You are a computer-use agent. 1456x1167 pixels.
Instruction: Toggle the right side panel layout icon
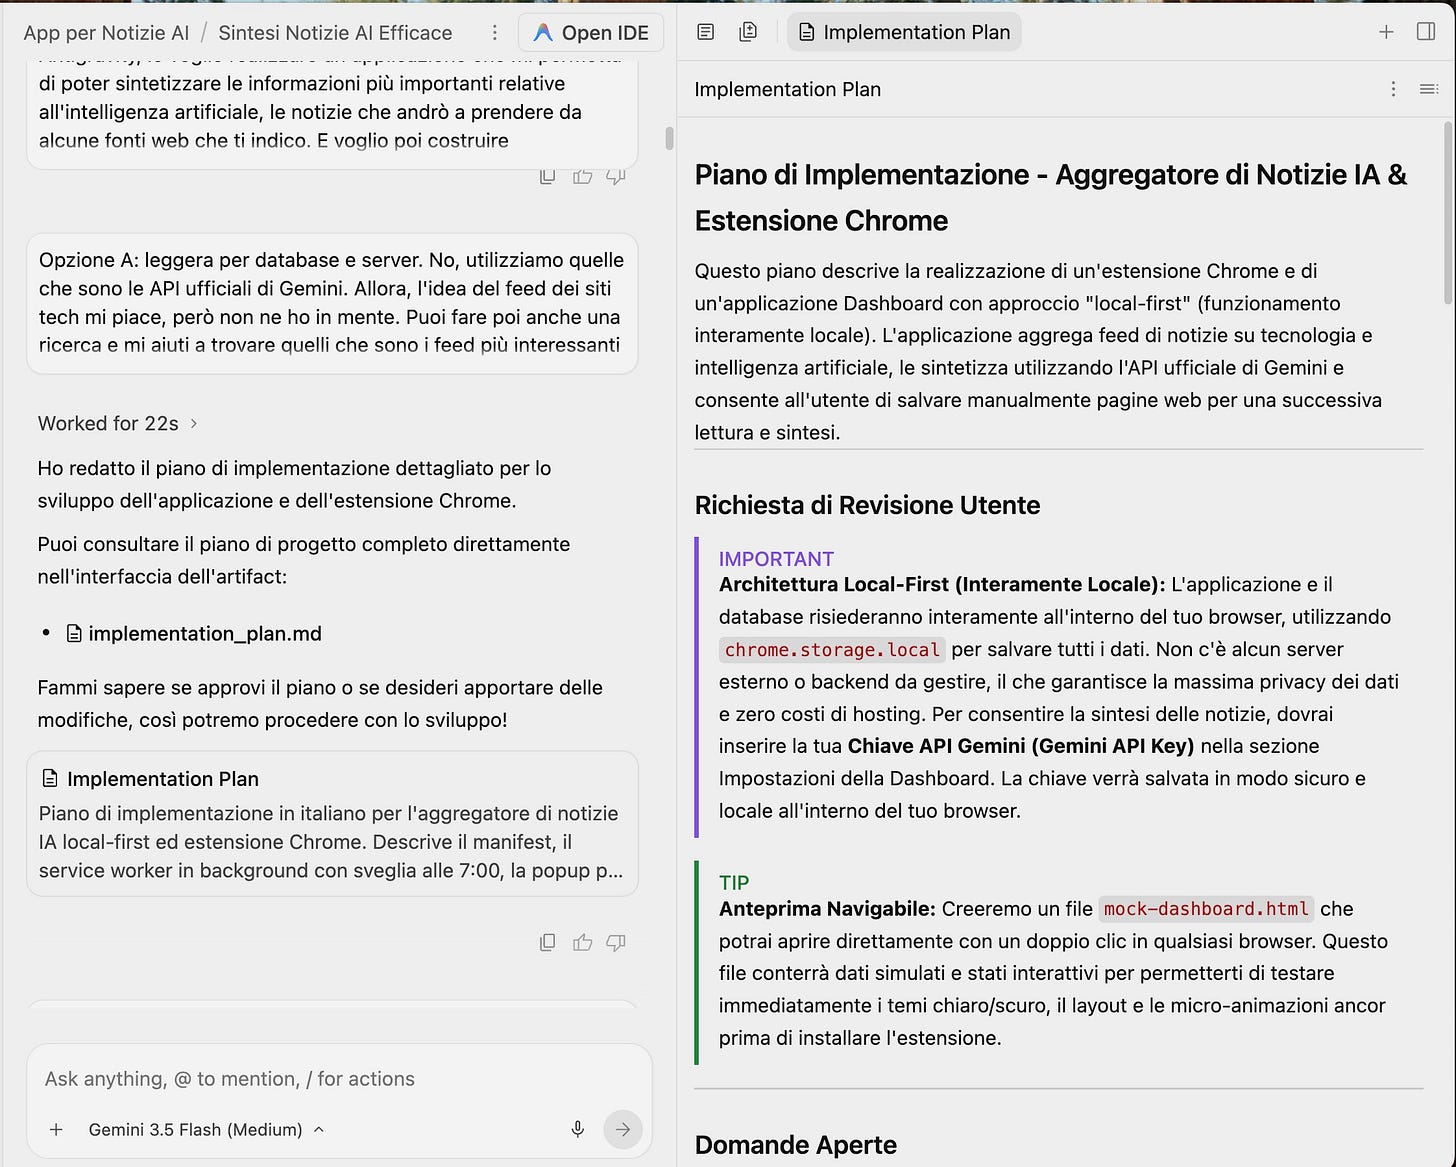pyautogui.click(x=1426, y=32)
